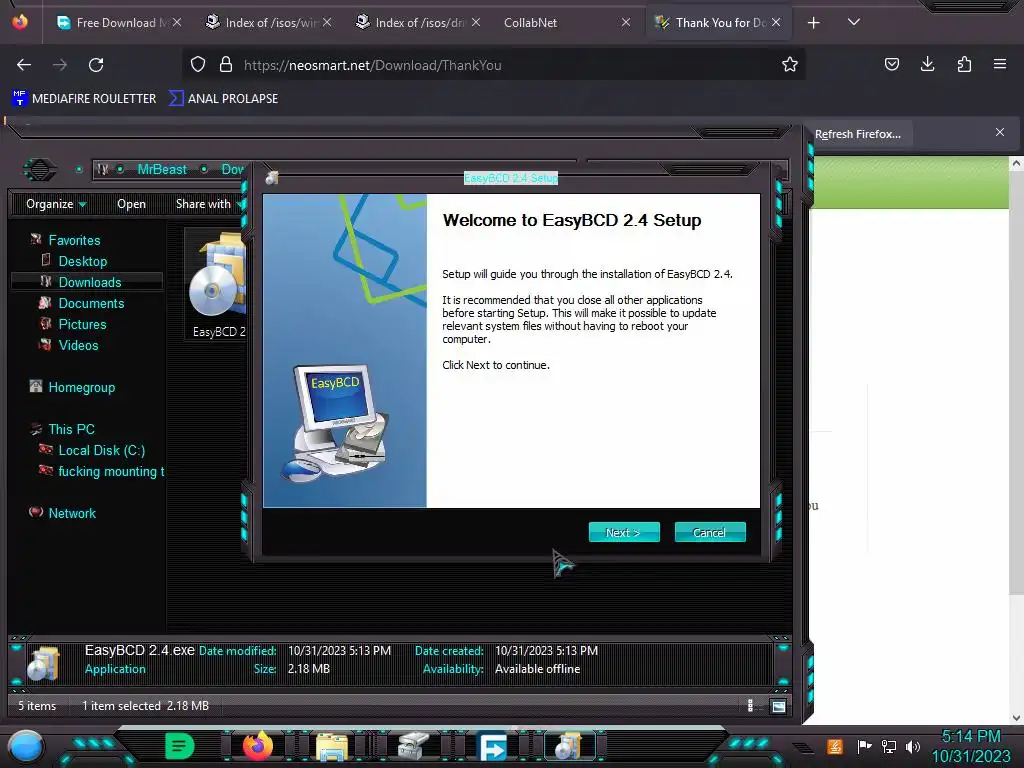This screenshot has height=768, width=1024.
Task: Select Documents in Explorer sidebar
Action: [x=91, y=303]
